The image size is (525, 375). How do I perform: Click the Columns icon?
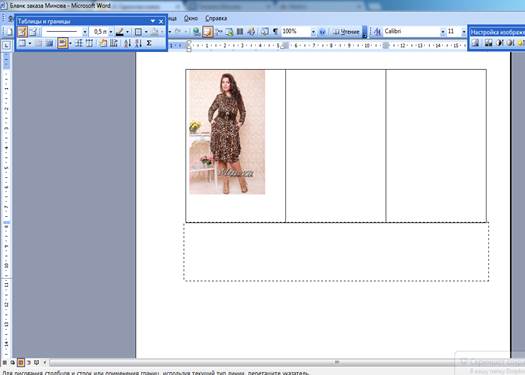point(240,32)
